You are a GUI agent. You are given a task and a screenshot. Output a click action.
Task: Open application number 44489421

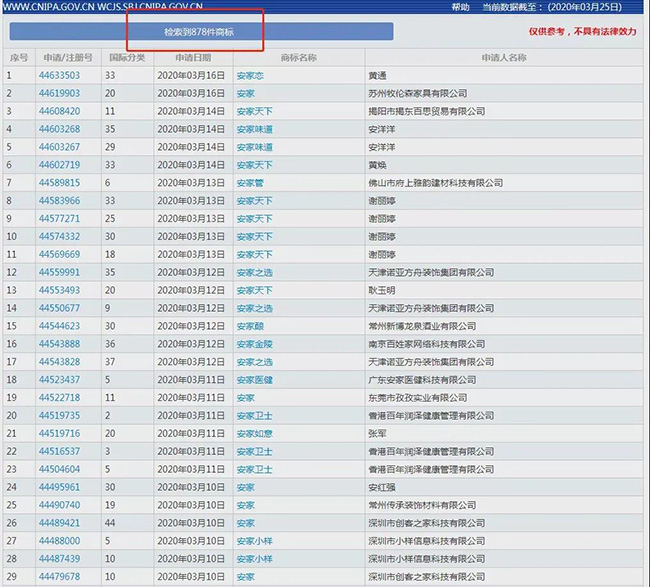tap(59, 524)
